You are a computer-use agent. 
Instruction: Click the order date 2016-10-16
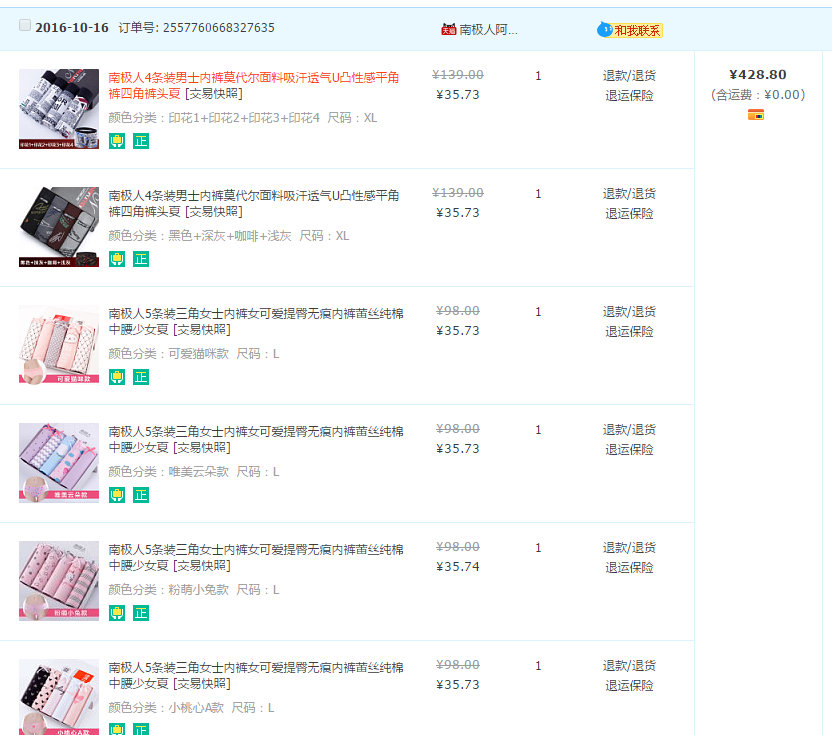tap(72, 28)
